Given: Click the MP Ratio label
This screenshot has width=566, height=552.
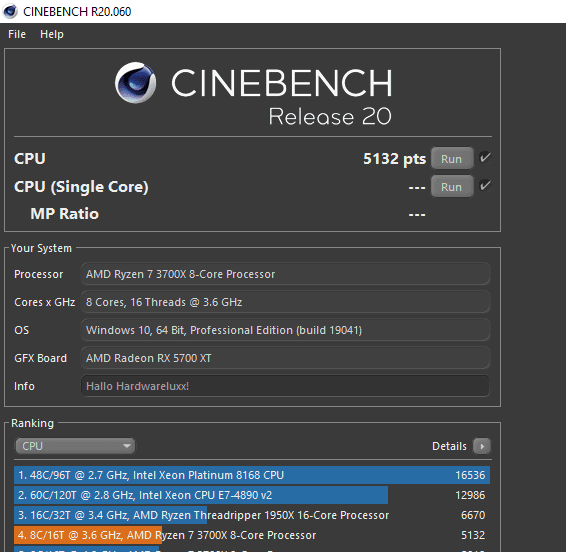Looking at the screenshot, I should pyautogui.click(x=65, y=214).
